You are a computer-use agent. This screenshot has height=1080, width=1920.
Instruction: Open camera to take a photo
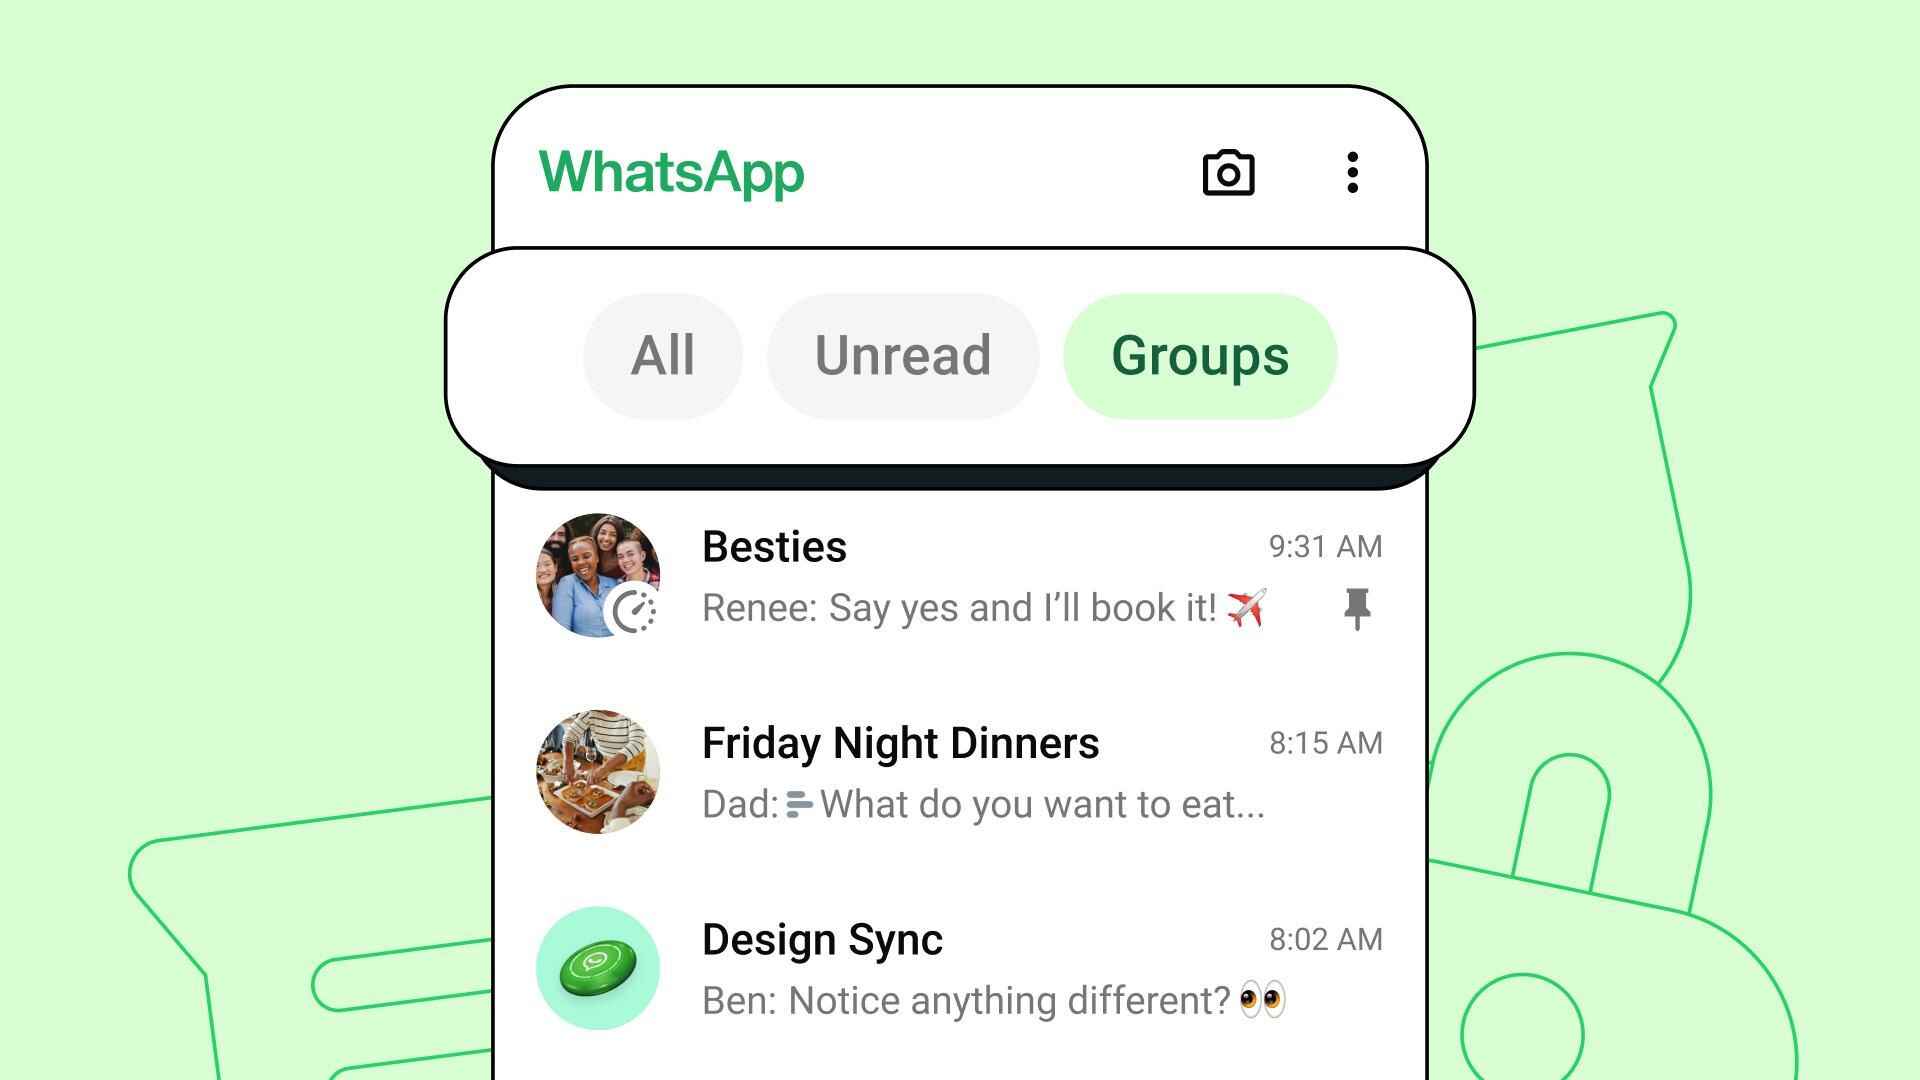tap(1226, 173)
